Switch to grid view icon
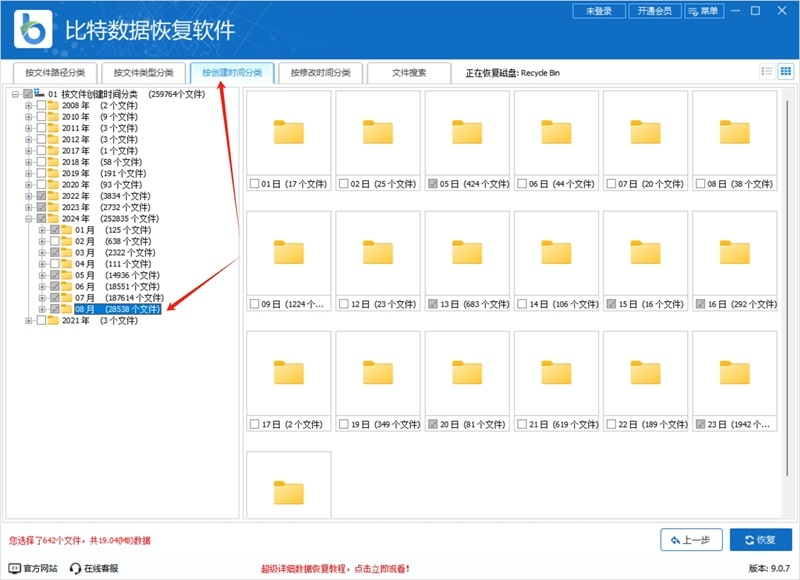Screen dimensions: 800x580 788,71
